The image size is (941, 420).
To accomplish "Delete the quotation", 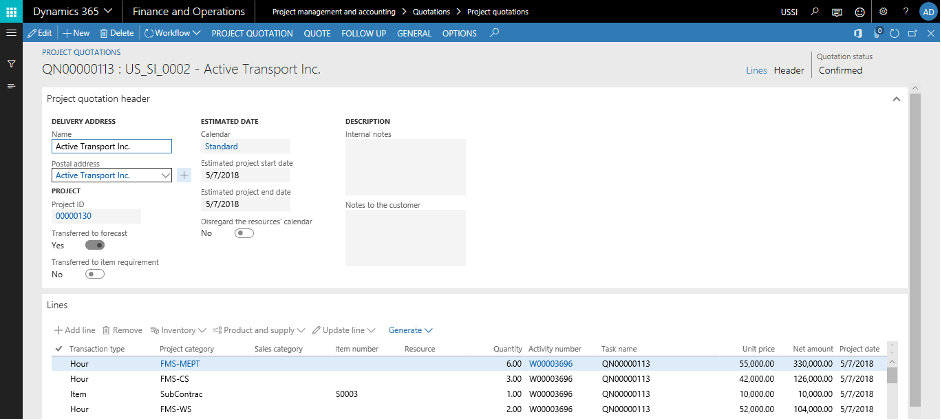I will click(116, 34).
